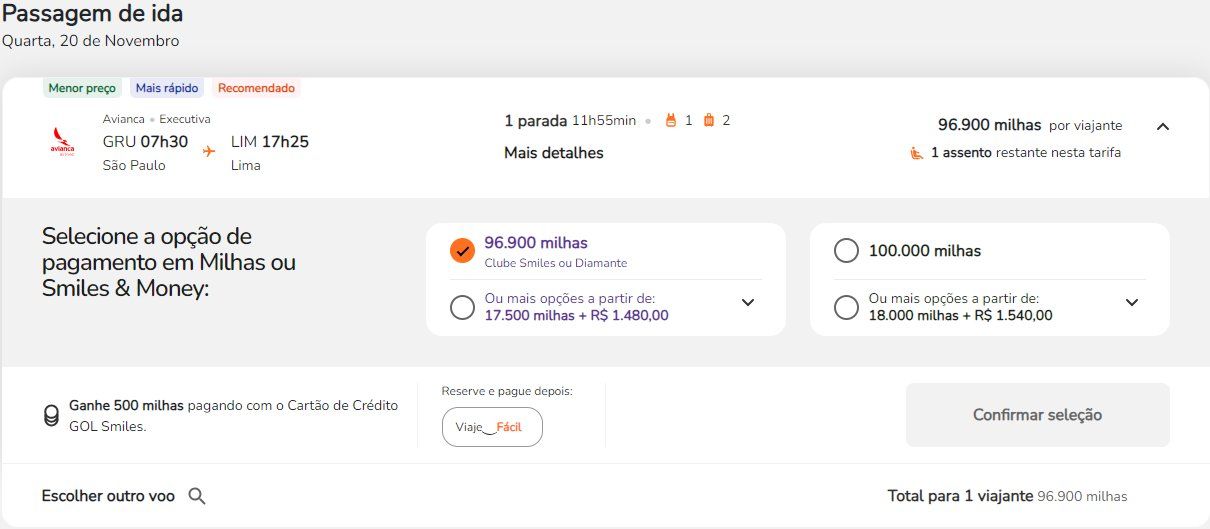Click the search magnifier icon
Screen dimensions: 1210x529
(x=197, y=496)
